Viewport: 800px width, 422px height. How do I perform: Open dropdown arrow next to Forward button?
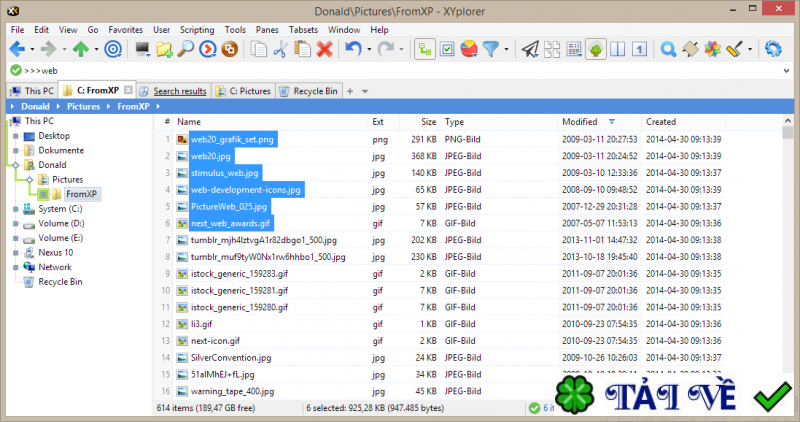click(64, 49)
